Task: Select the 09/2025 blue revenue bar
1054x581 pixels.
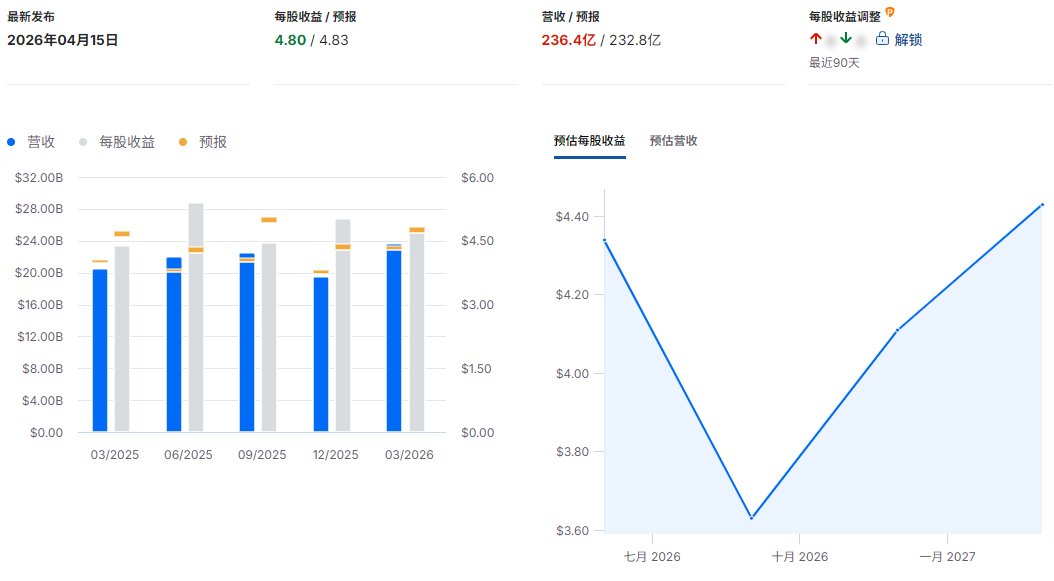Action: 247,342
